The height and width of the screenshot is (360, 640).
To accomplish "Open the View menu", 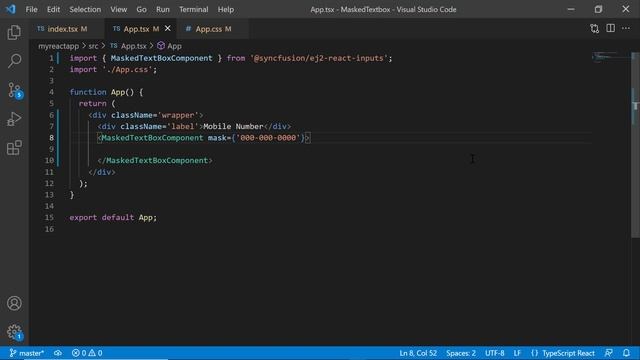I will pyautogui.click(x=118, y=9).
